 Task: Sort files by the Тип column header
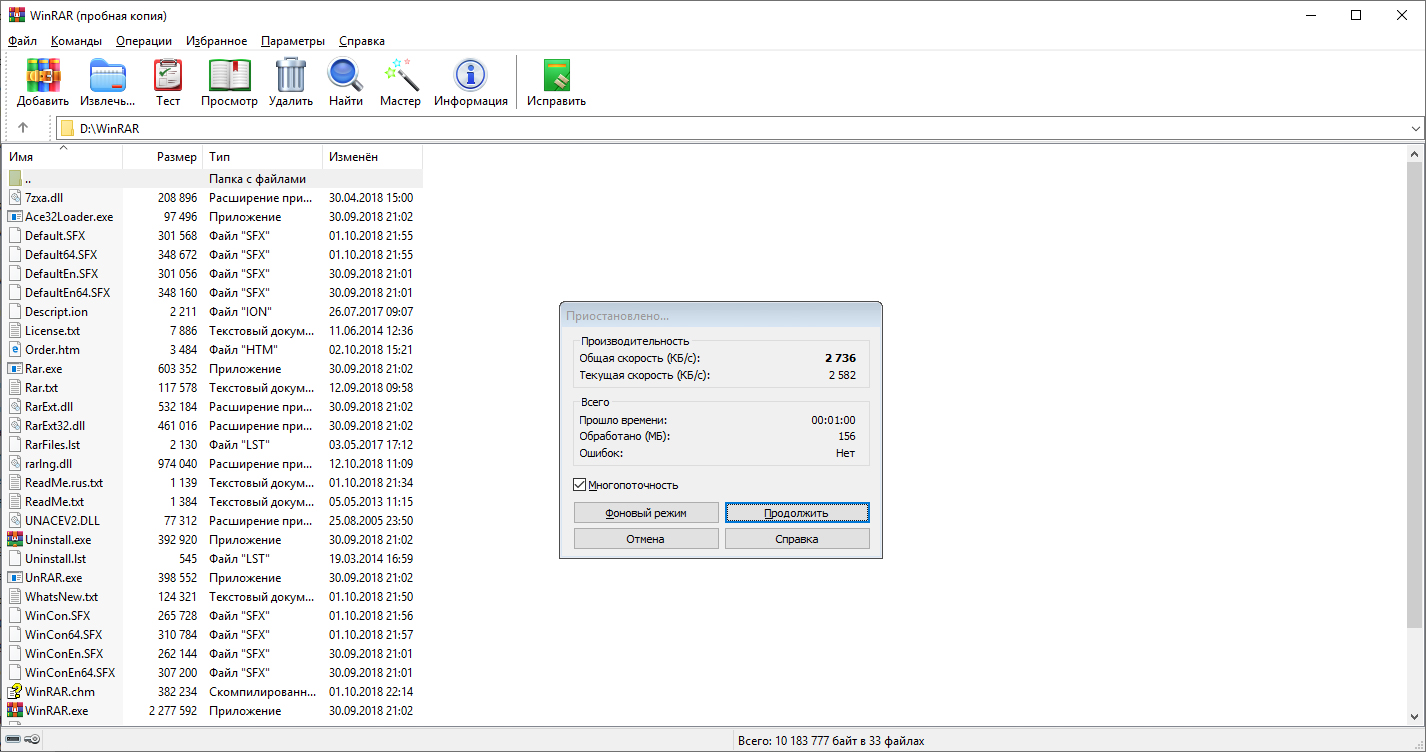click(263, 157)
